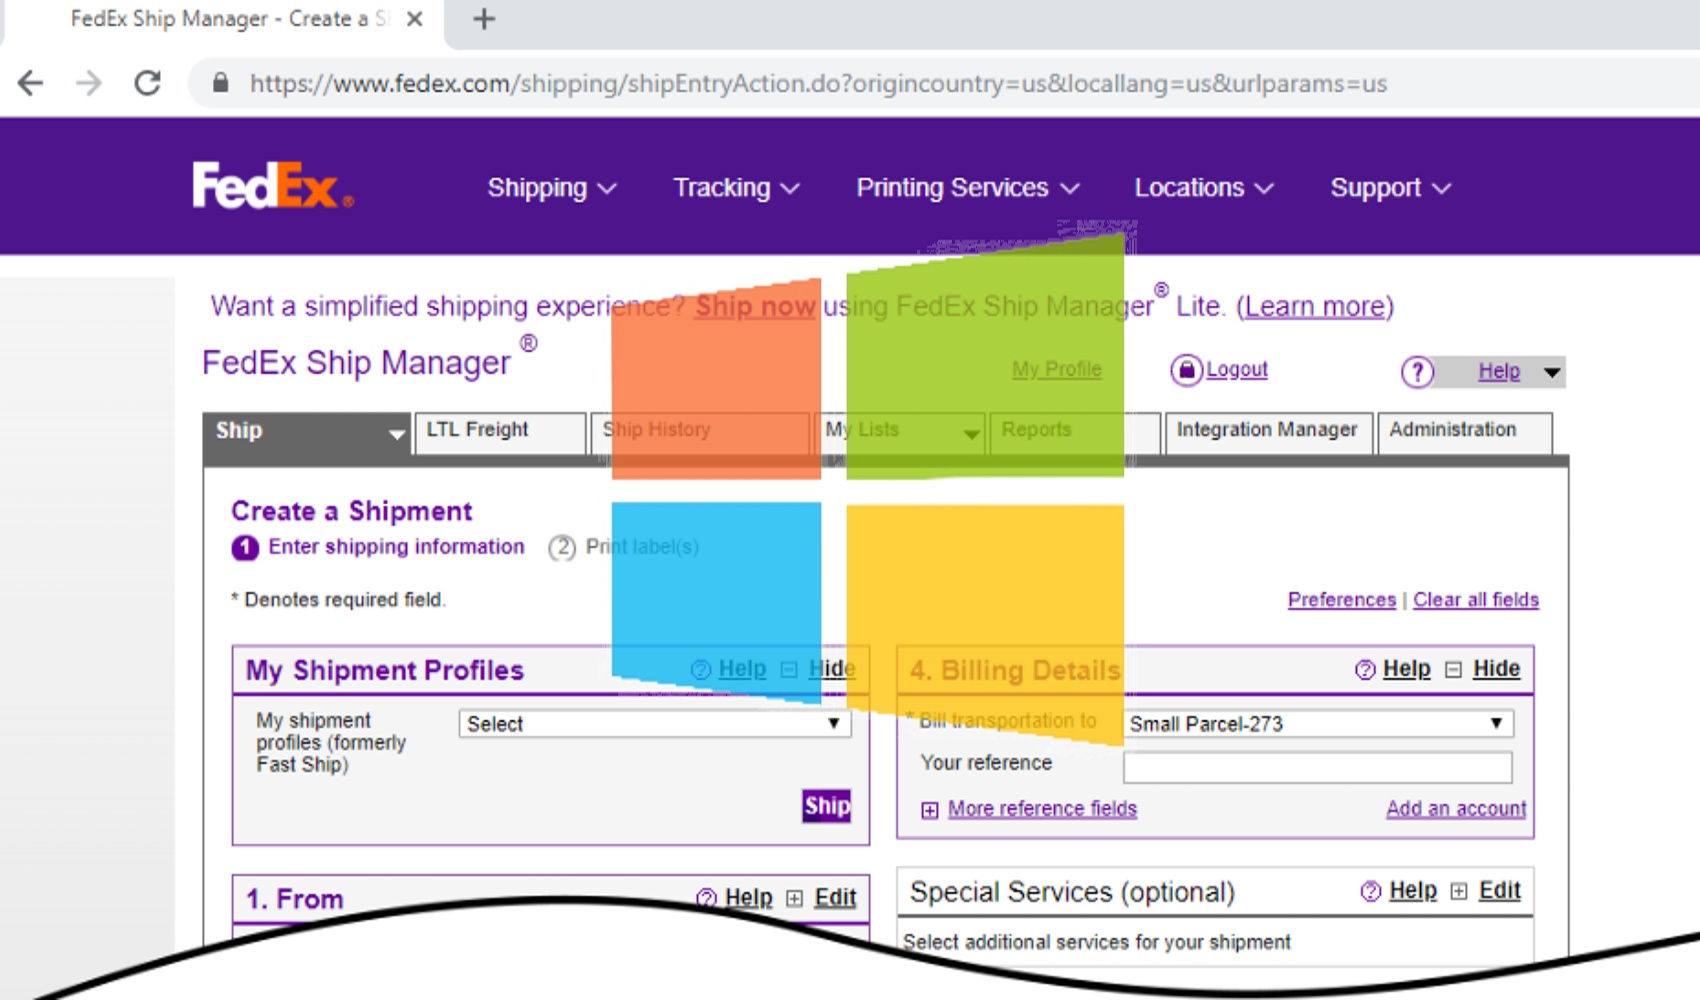This screenshot has width=1700, height=1000.
Task: Open the Administration tab
Action: [x=1465, y=433]
